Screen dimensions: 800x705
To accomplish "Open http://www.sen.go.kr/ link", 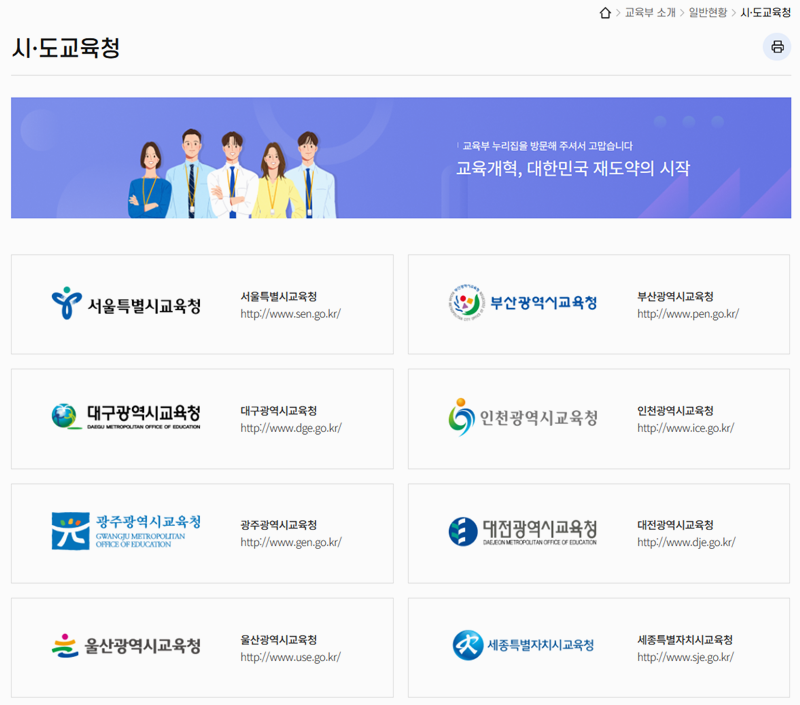I will click(290, 314).
